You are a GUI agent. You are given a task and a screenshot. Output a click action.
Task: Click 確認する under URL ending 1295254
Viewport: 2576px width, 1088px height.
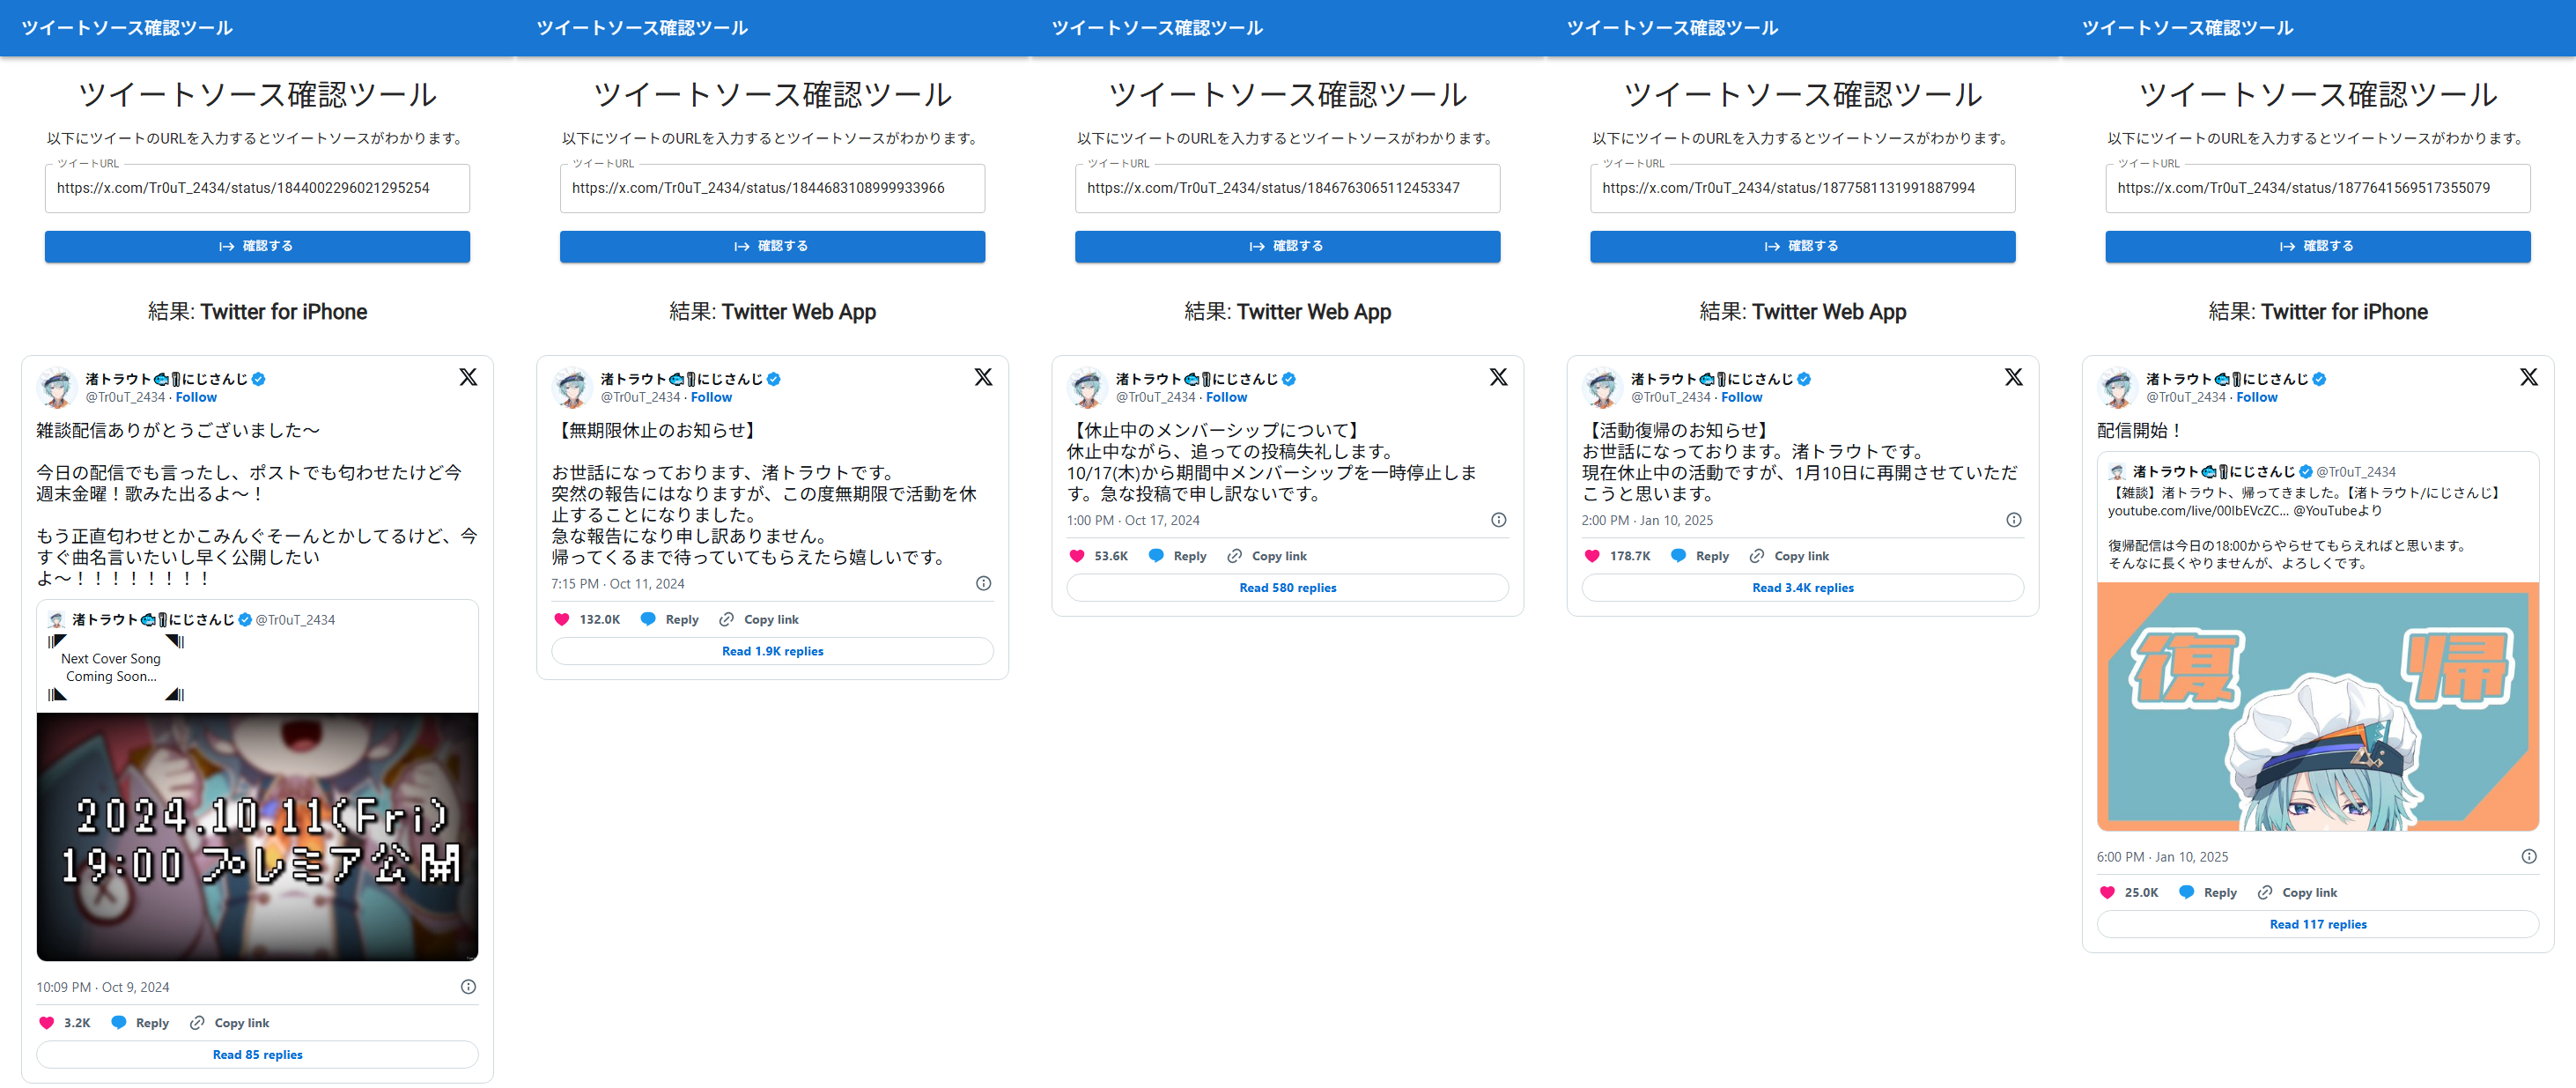point(257,247)
